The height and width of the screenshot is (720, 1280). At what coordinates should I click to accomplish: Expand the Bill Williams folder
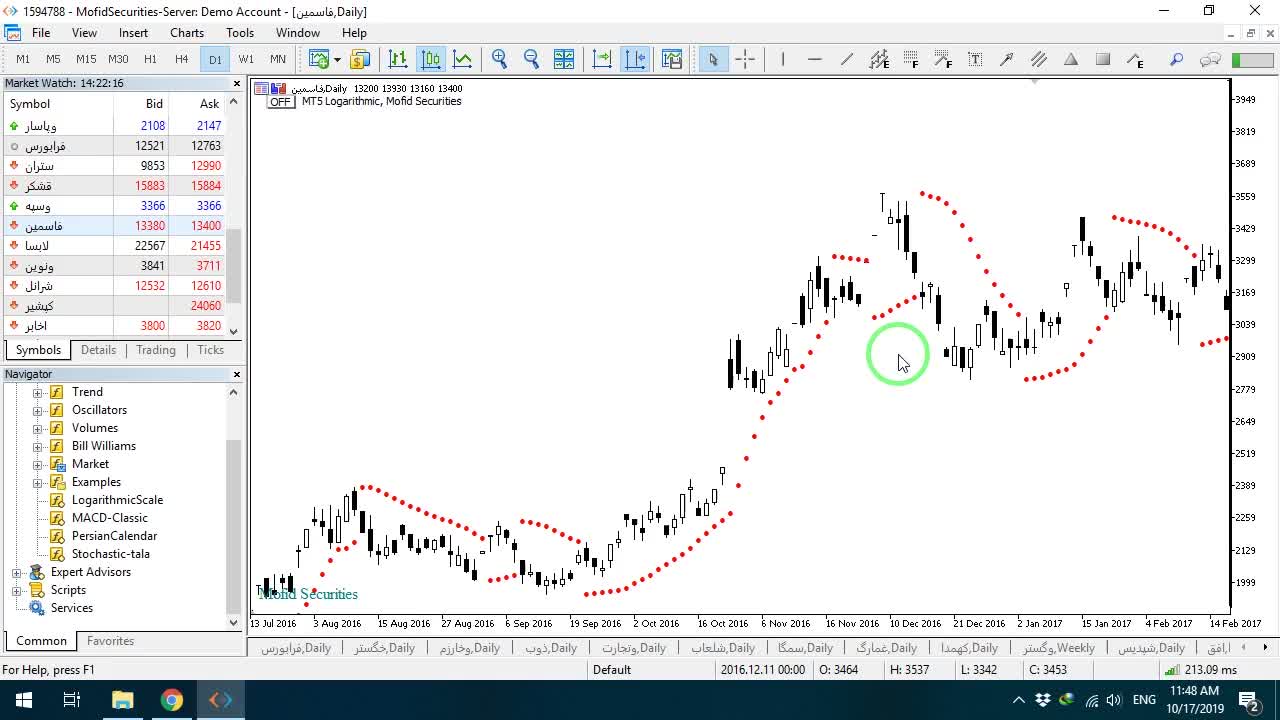pos(38,446)
